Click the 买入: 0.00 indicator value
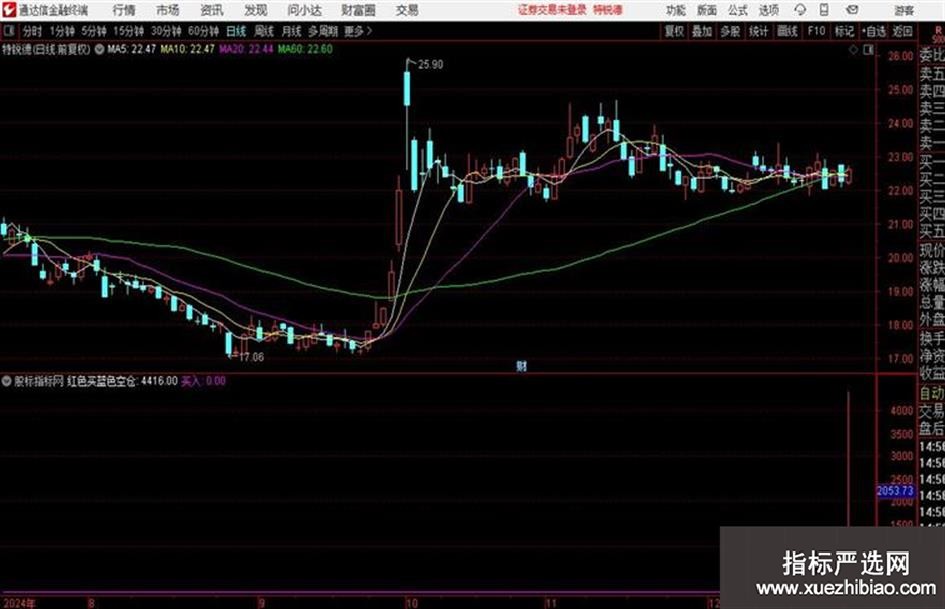945x609 pixels. point(204,381)
